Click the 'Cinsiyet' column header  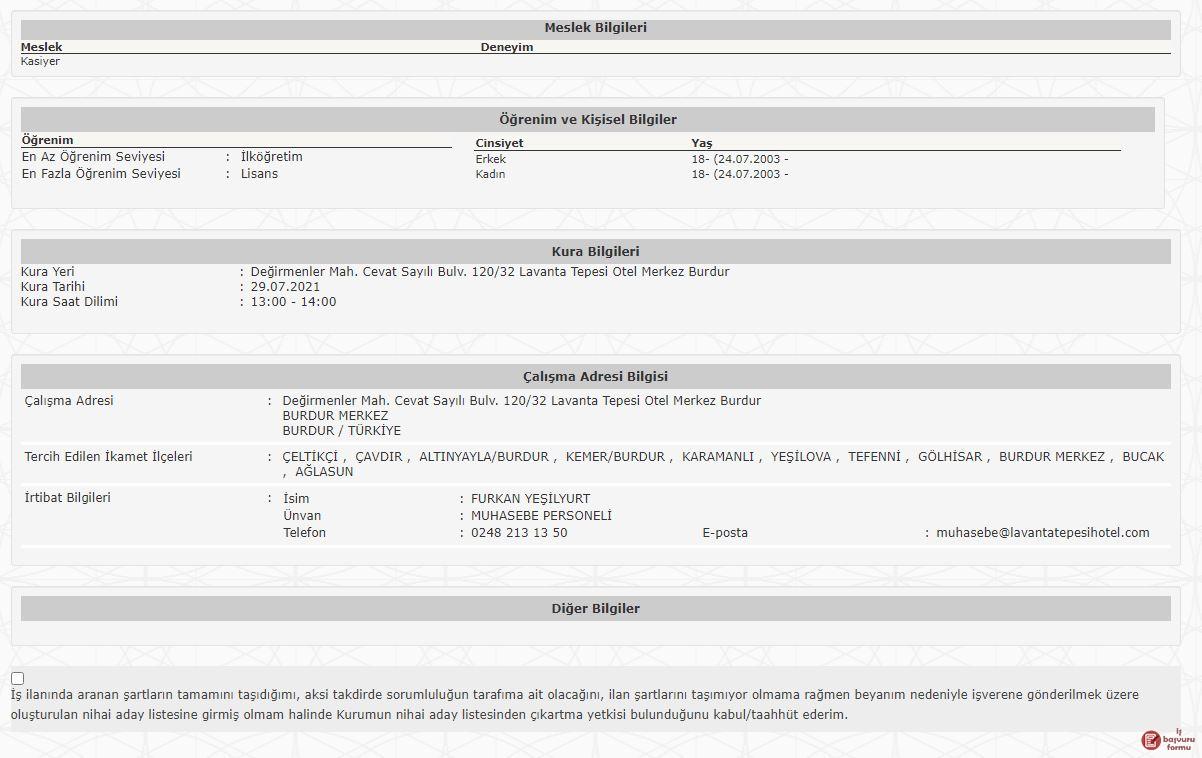[499, 143]
